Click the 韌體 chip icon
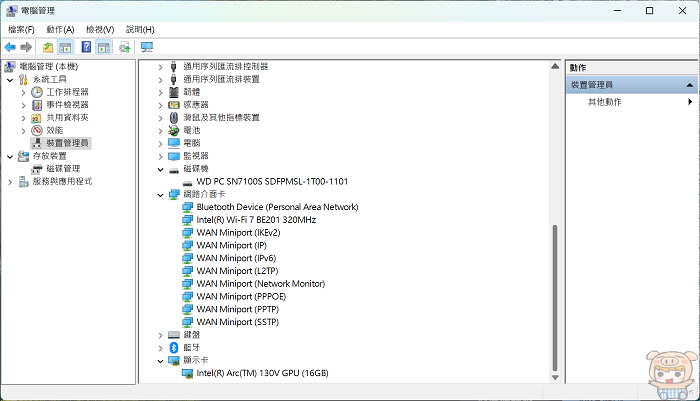700x401 pixels. point(174,92)
